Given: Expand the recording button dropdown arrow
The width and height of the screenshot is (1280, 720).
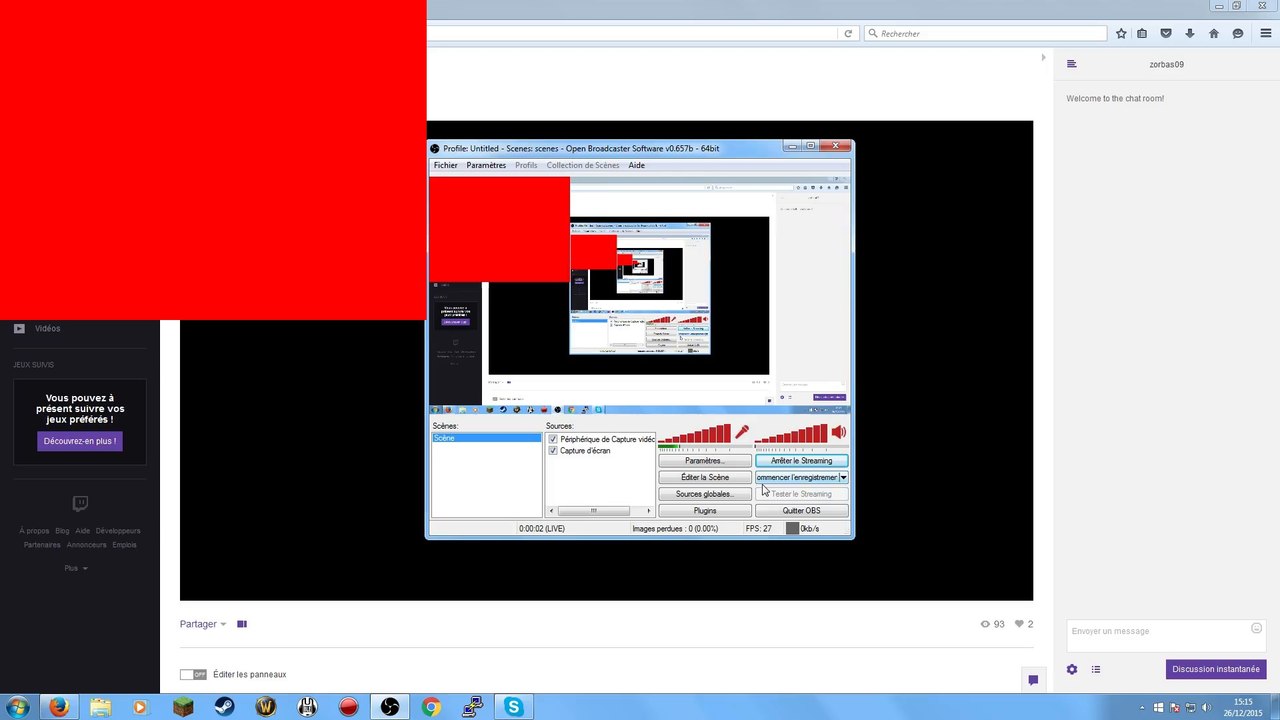Looking at the screenshot, I should [843, 477].
